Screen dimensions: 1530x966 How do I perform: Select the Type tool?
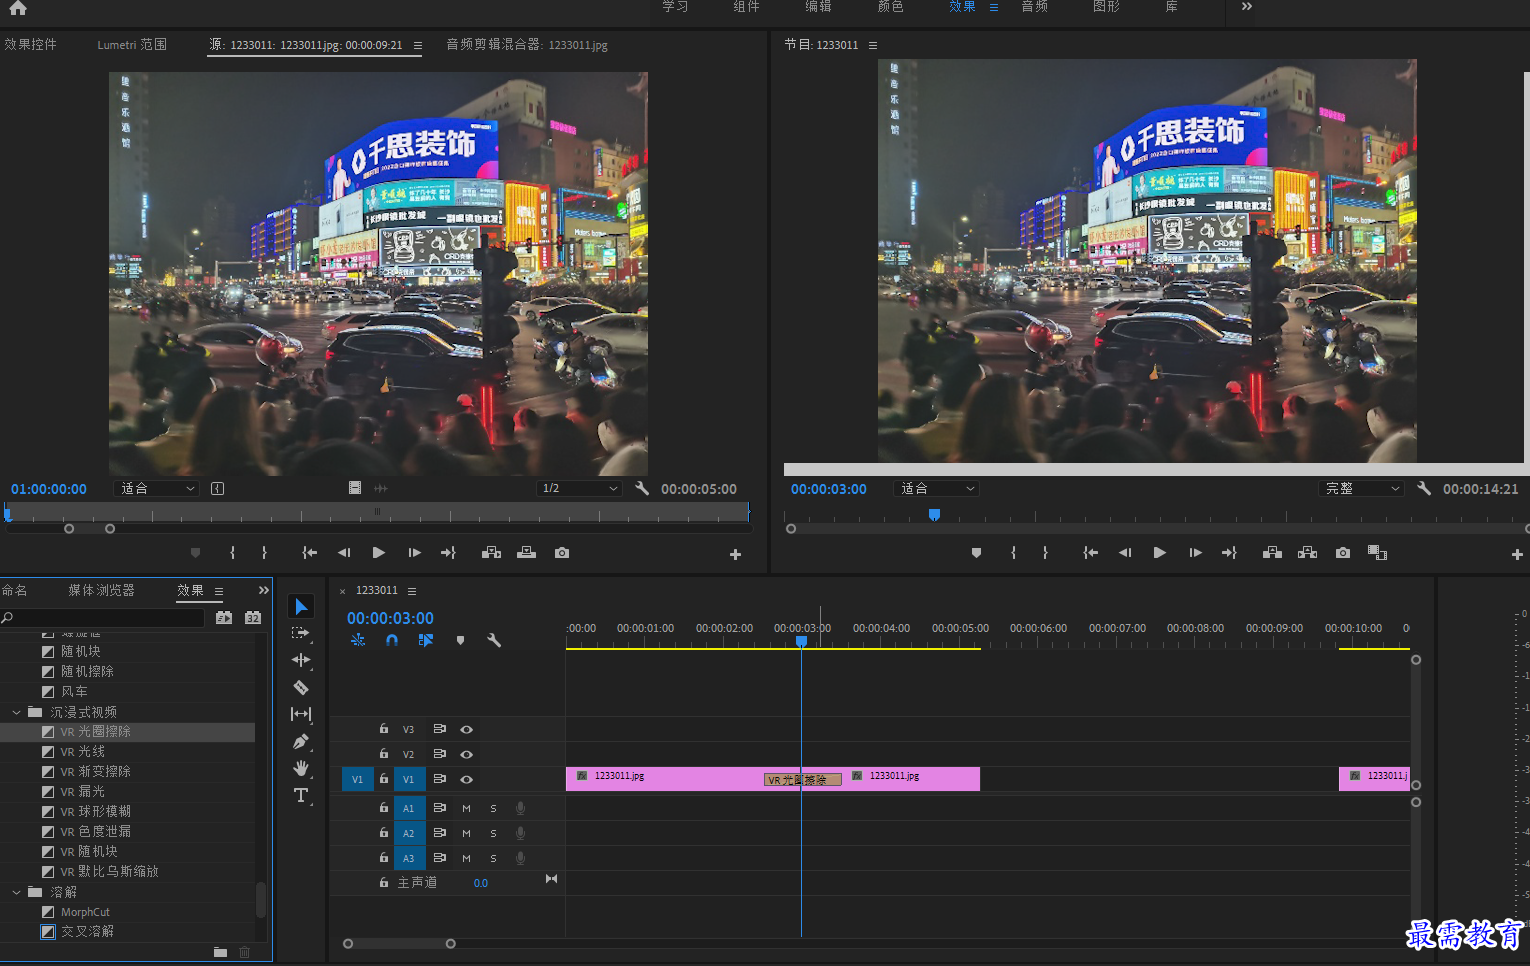301,795
